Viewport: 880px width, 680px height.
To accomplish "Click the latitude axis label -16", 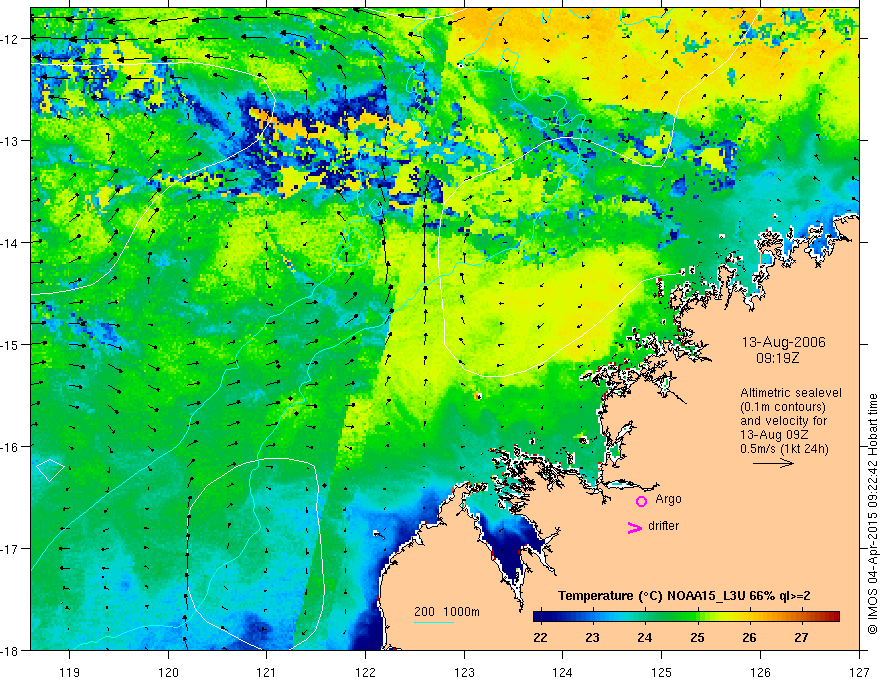I will click(11, 447).
